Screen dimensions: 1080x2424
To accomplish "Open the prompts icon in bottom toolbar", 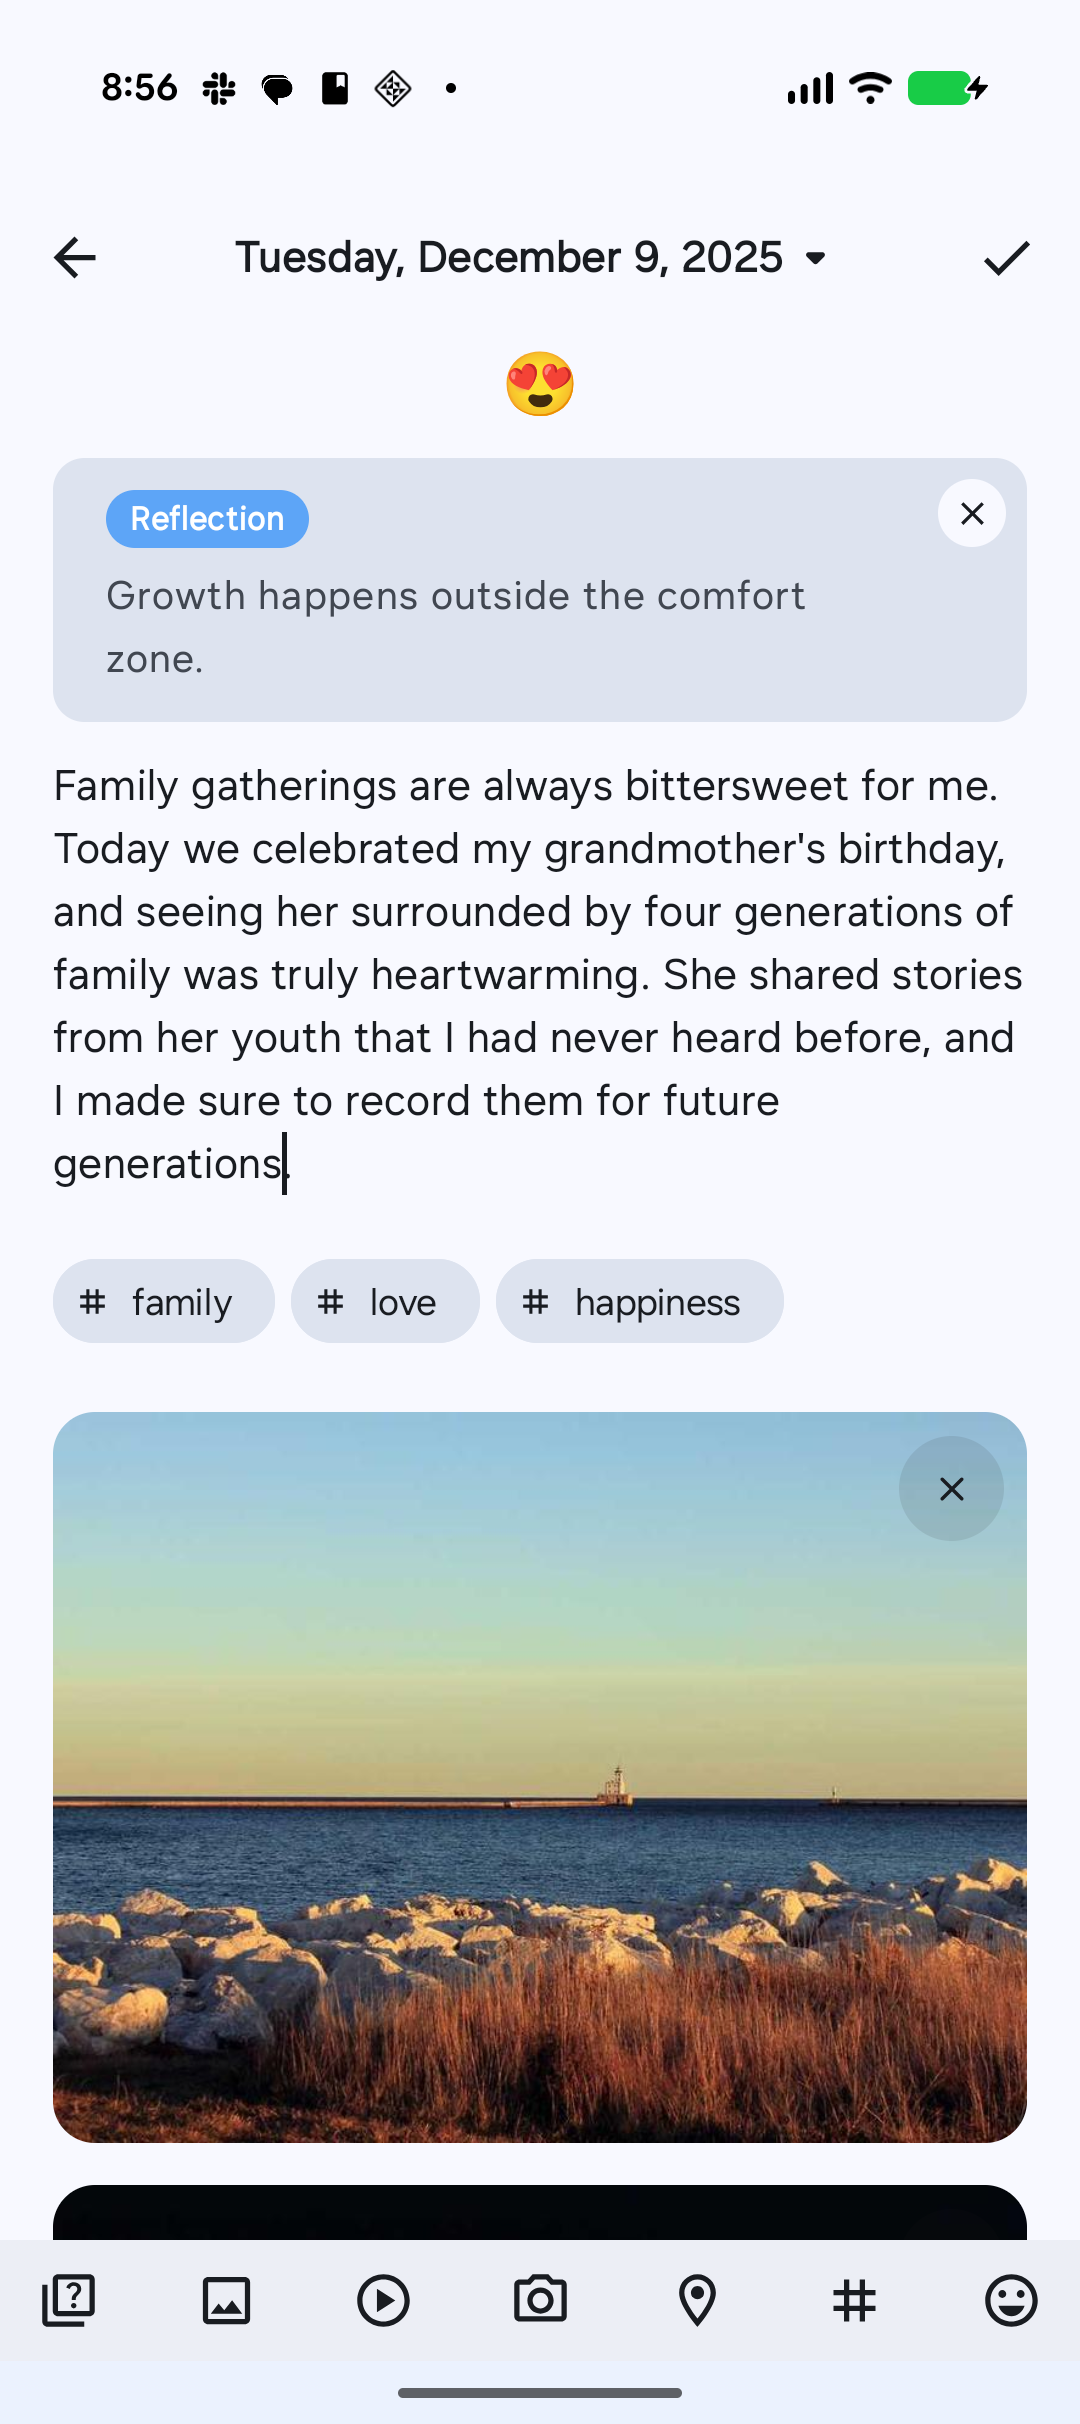I will tap(68, 2300).
